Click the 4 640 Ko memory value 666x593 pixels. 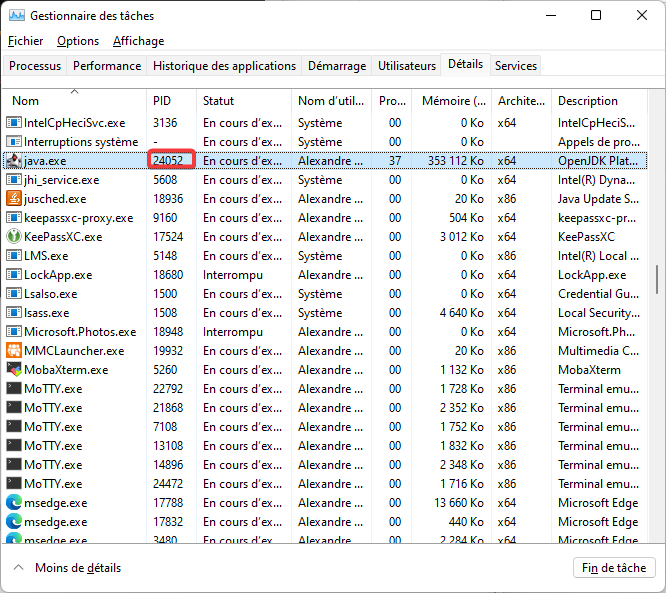pos(462,313)
